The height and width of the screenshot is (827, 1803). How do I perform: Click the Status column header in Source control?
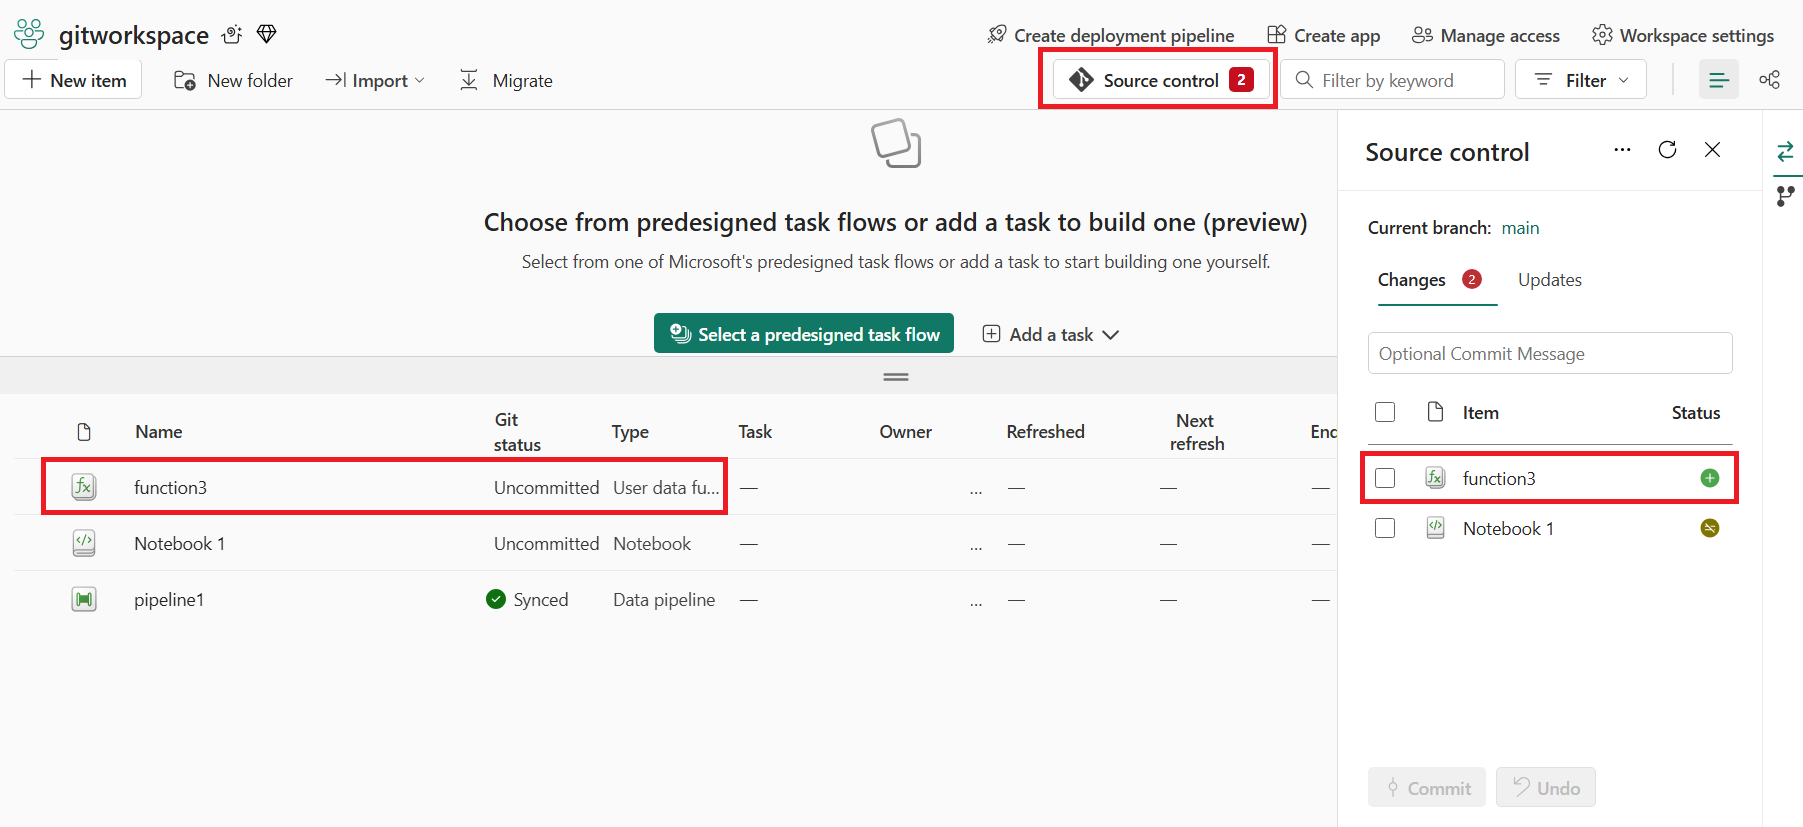coord(1696,412)
